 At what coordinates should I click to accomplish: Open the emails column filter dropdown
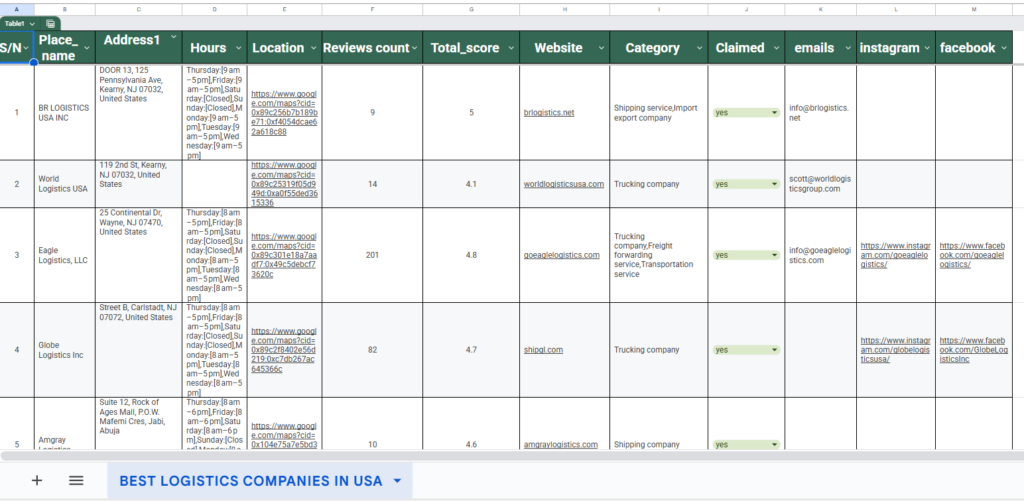point(848,48)
